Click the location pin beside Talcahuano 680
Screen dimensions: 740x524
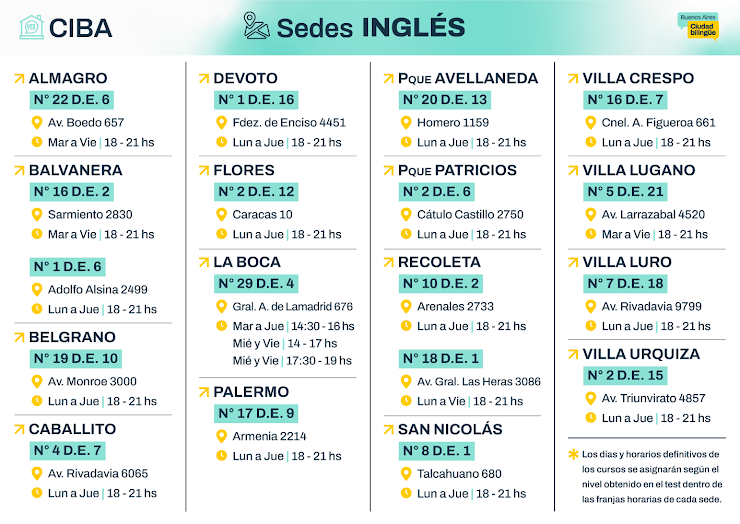click(406, 474)
